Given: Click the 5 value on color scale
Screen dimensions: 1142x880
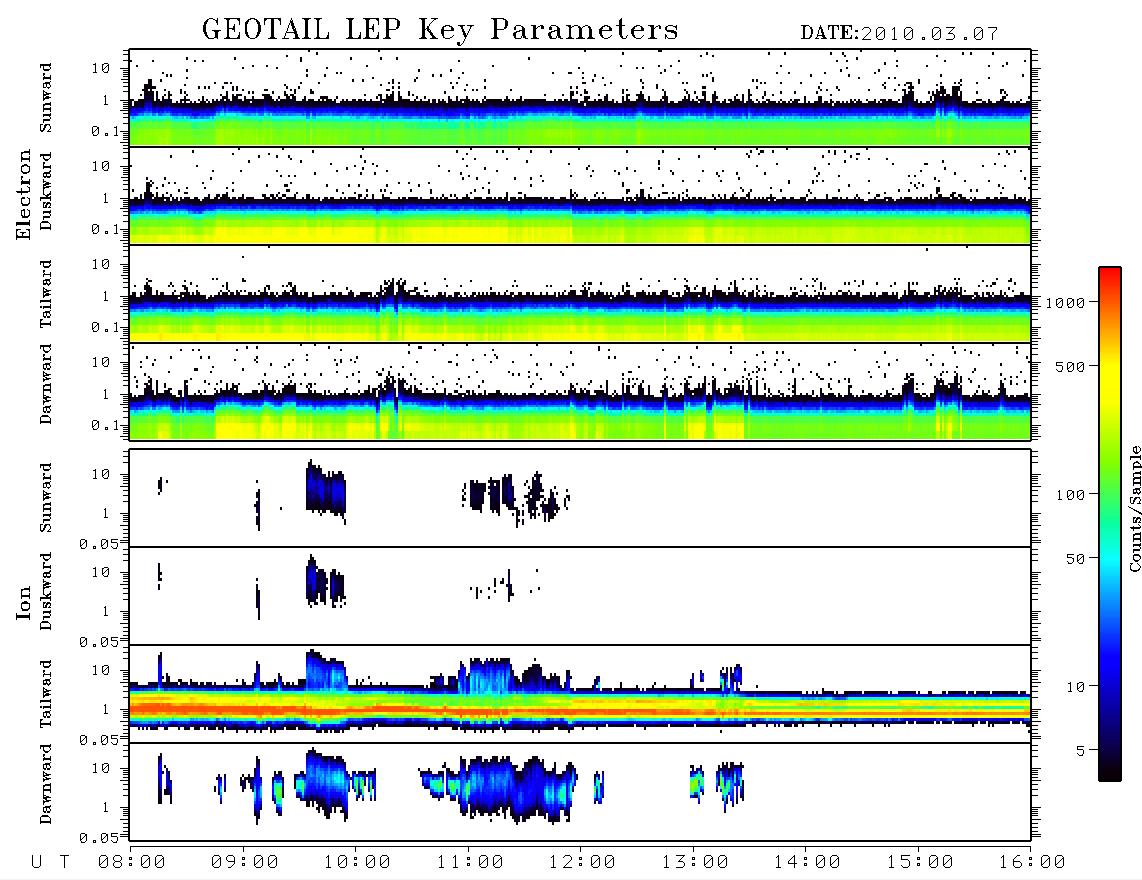Looking at the screenshot, I should [x=1080, y=751].
